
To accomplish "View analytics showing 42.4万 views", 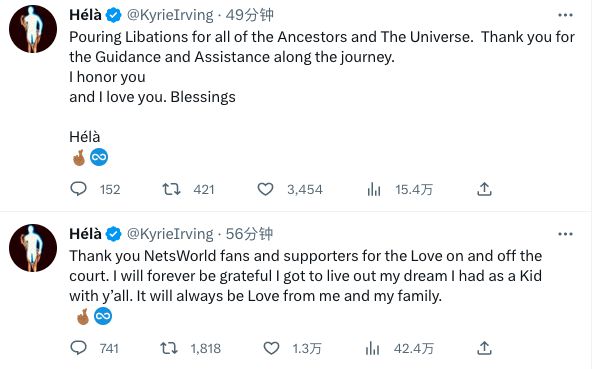I will (x=373, y=348).
